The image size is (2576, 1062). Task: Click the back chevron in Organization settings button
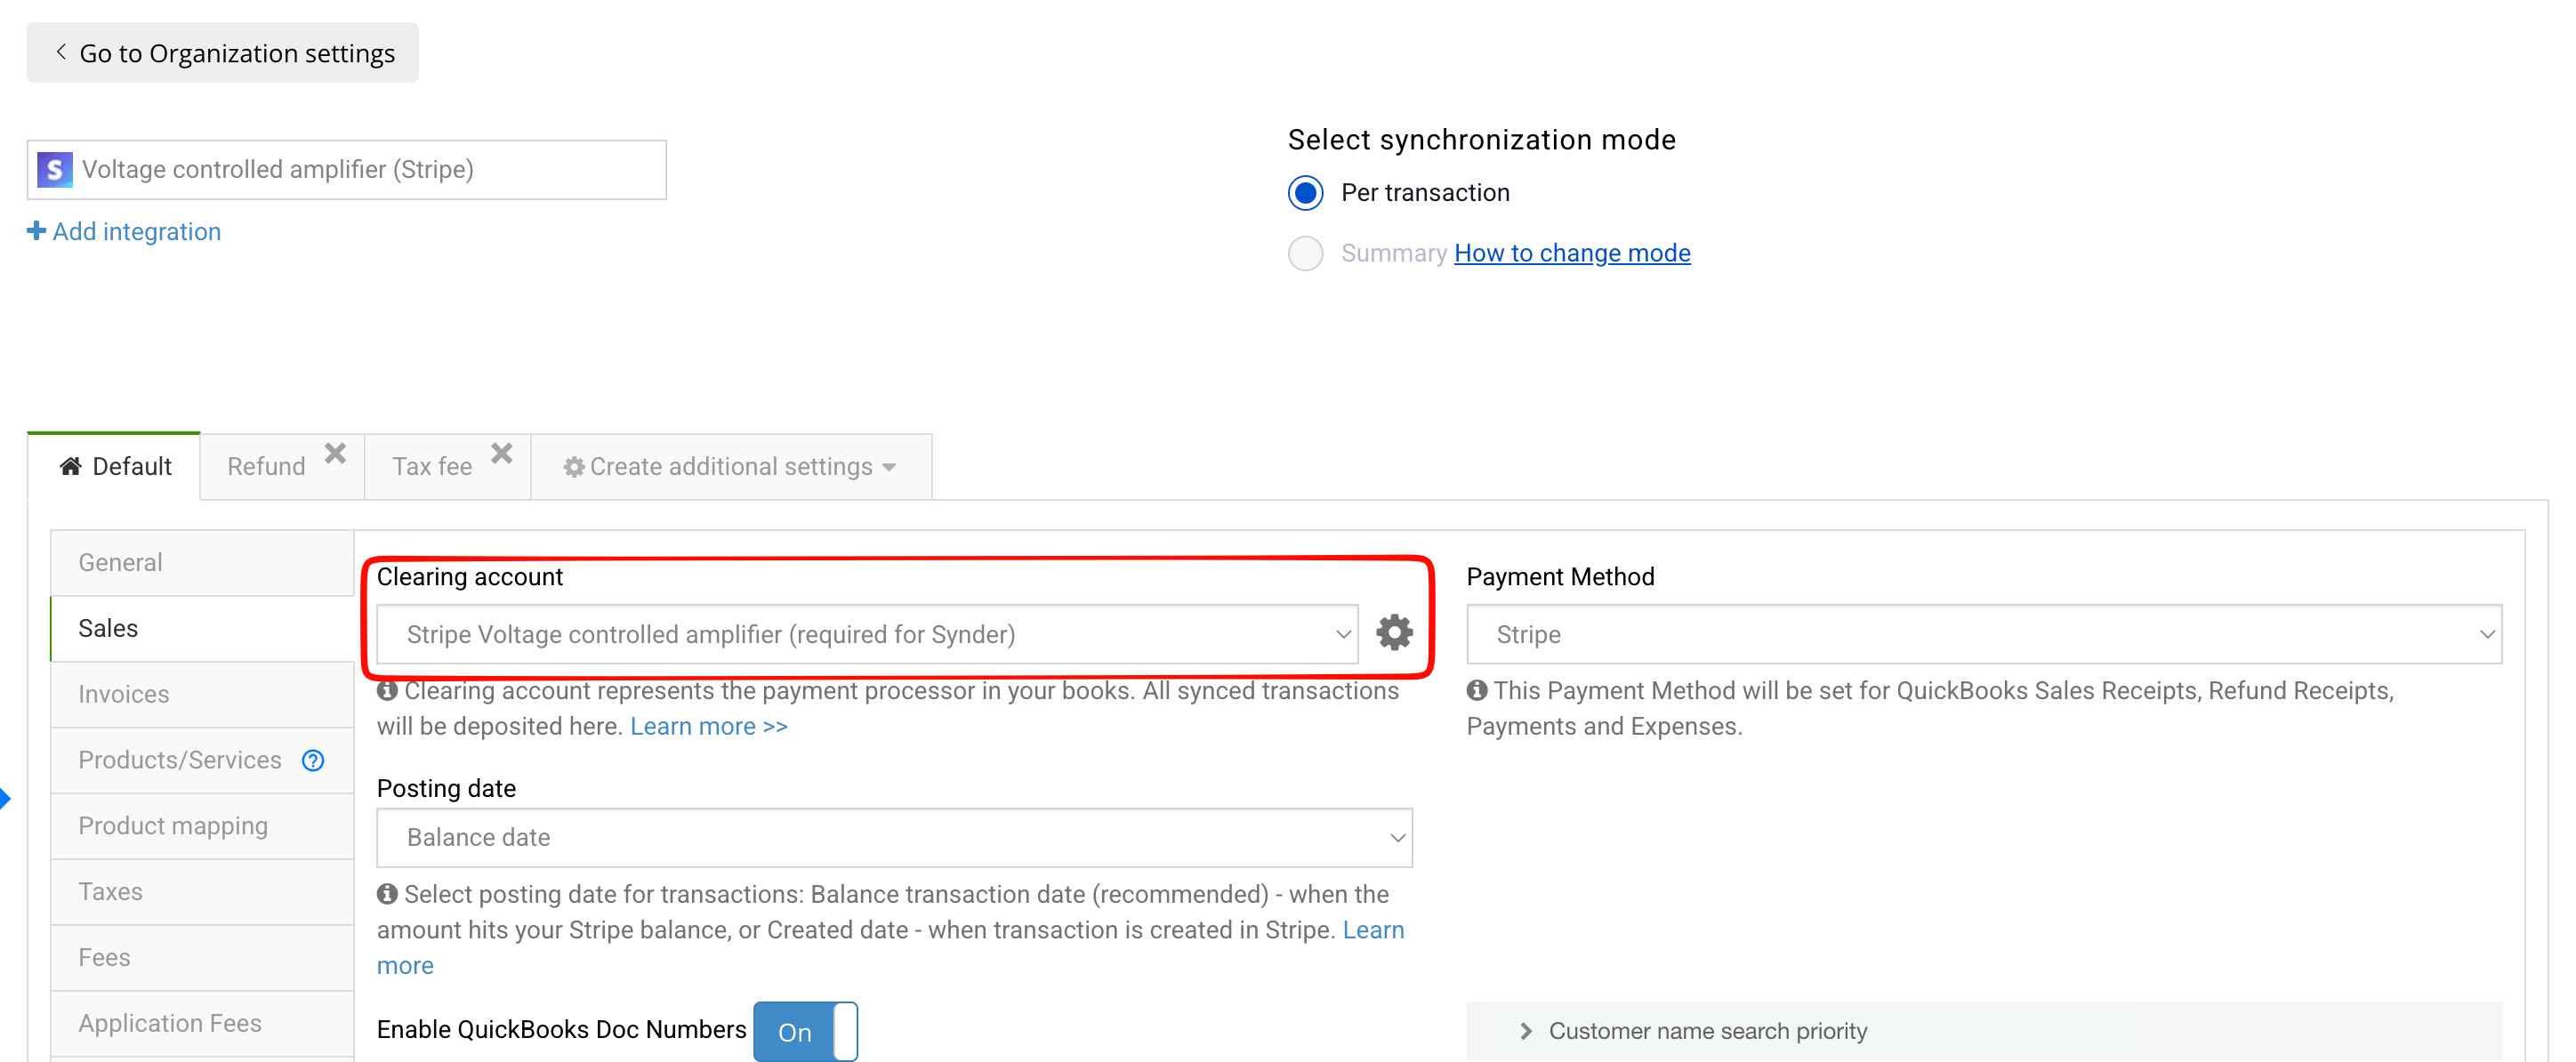coord(61,52)
